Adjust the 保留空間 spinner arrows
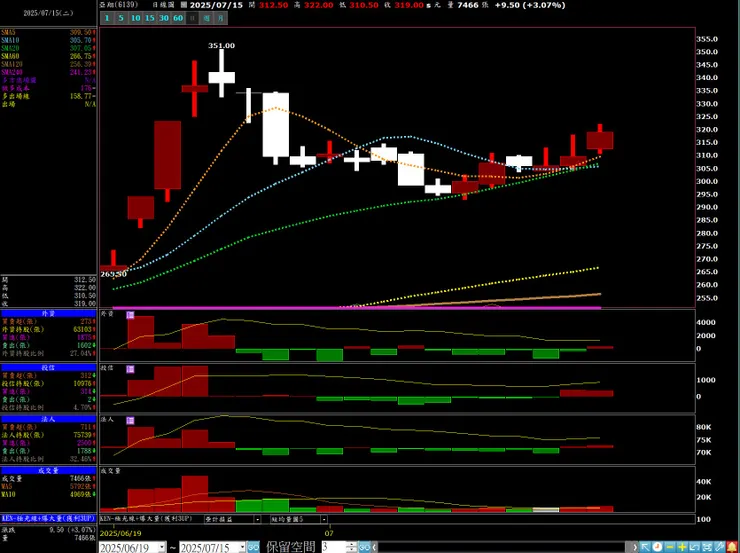 352,547
